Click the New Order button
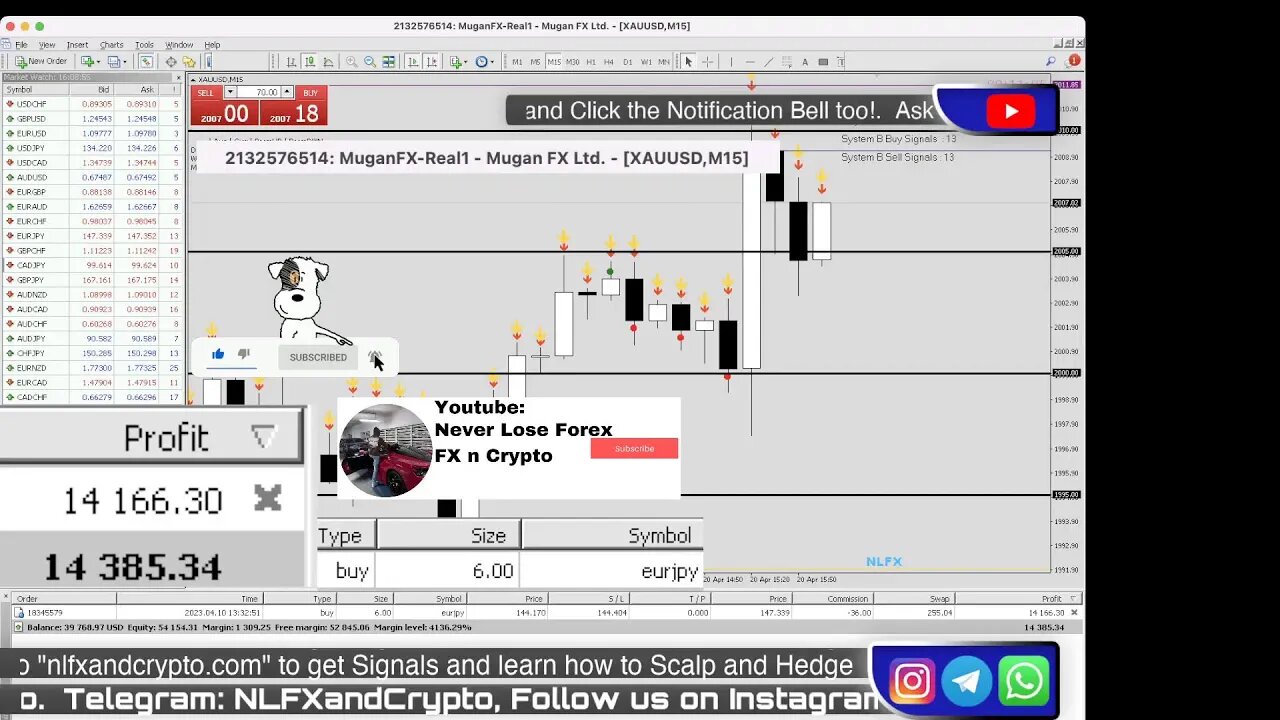This screenshot has width=1280, height=720. tap(41, 61)
